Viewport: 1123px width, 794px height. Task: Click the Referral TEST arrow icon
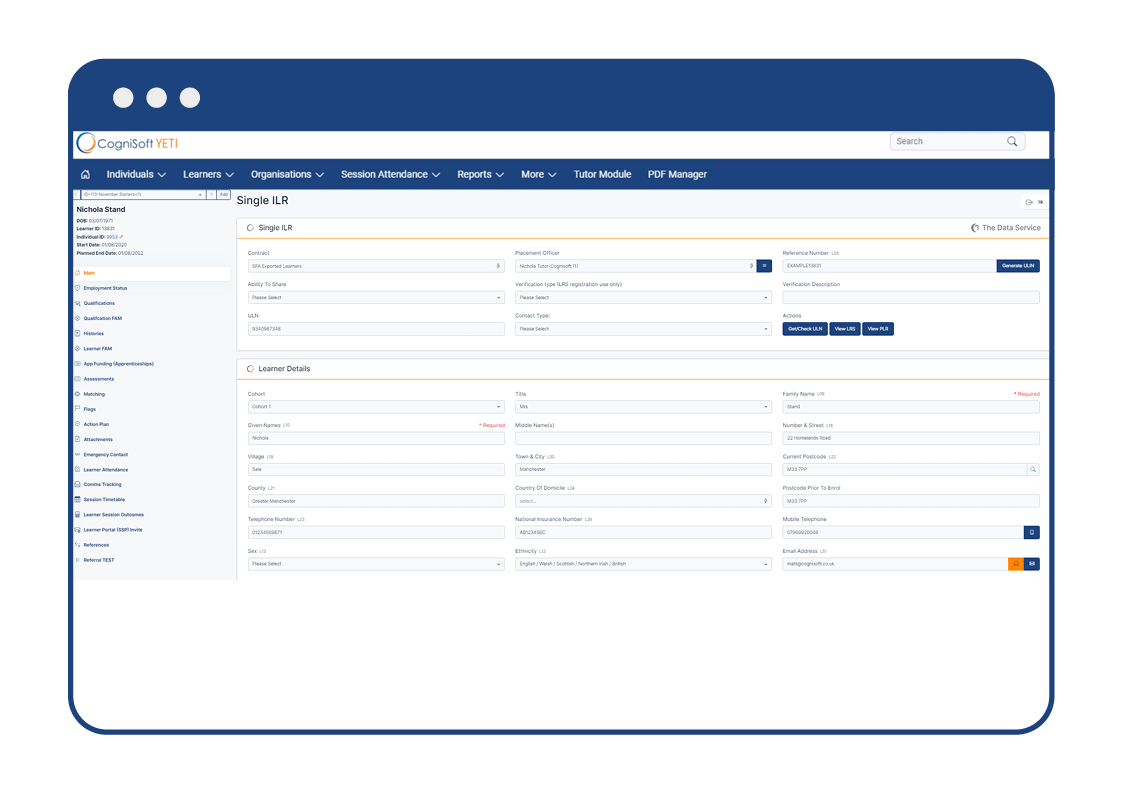77,560
